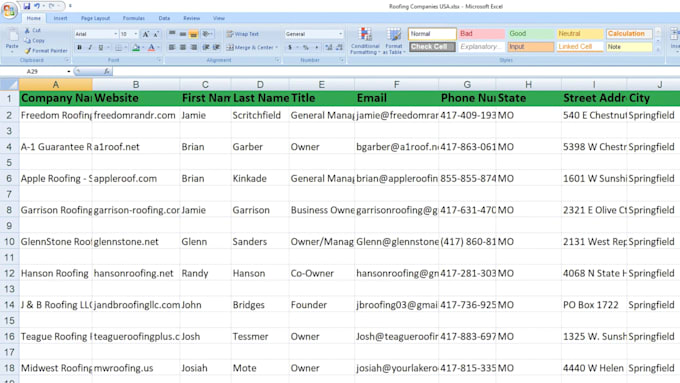Apply fill color with paint bucket
Viewport: 680px width, 383px height.
pyautogui.click(x=136, y=47)
